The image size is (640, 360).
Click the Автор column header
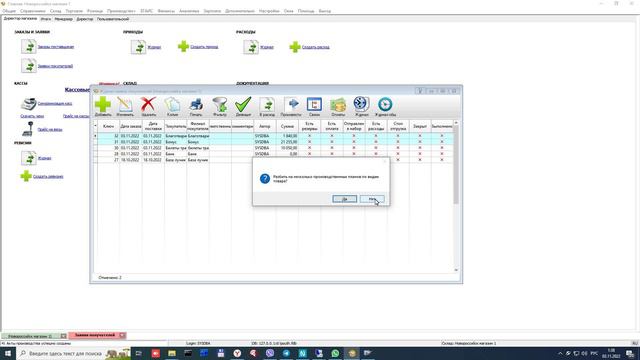264,126
